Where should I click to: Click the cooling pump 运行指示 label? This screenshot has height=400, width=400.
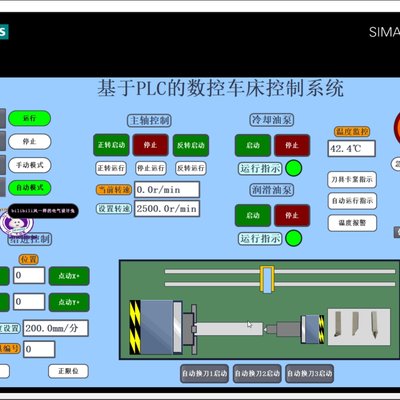point(260,168)
